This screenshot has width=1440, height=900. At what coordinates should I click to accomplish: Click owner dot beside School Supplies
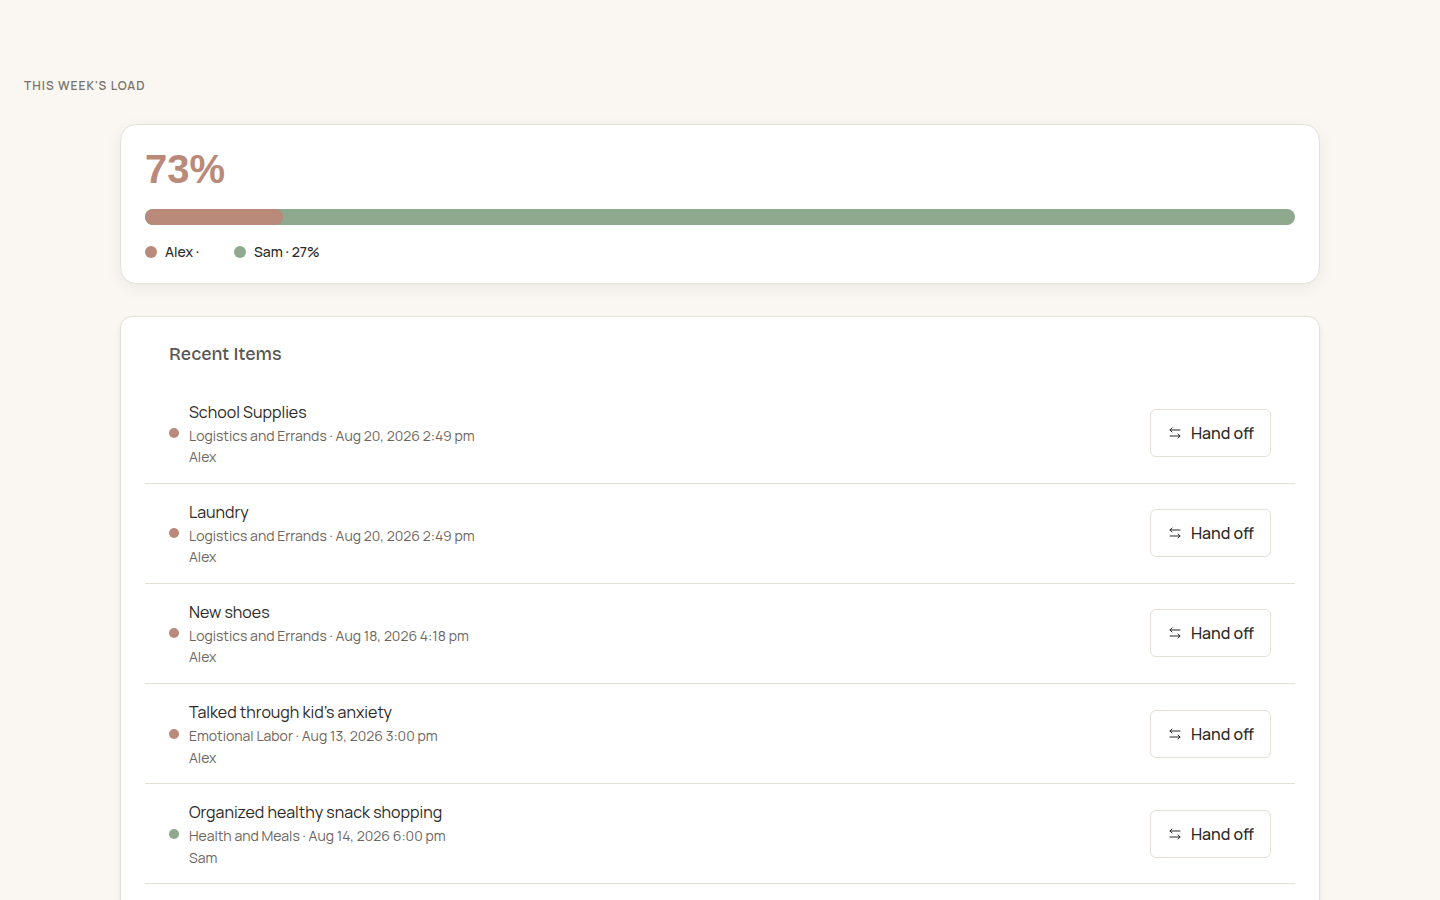tap(174, 433)
